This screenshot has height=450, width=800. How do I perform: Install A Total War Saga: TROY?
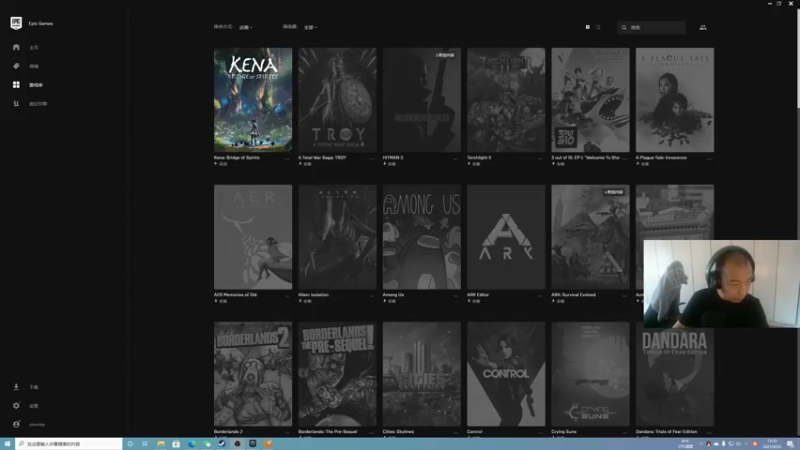pos(305,164)
